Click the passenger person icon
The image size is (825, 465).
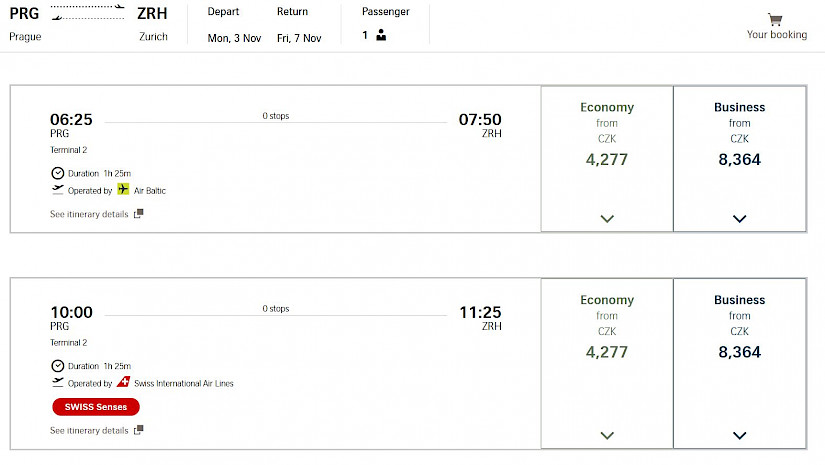pyautogui.click(x=381, y=35)
